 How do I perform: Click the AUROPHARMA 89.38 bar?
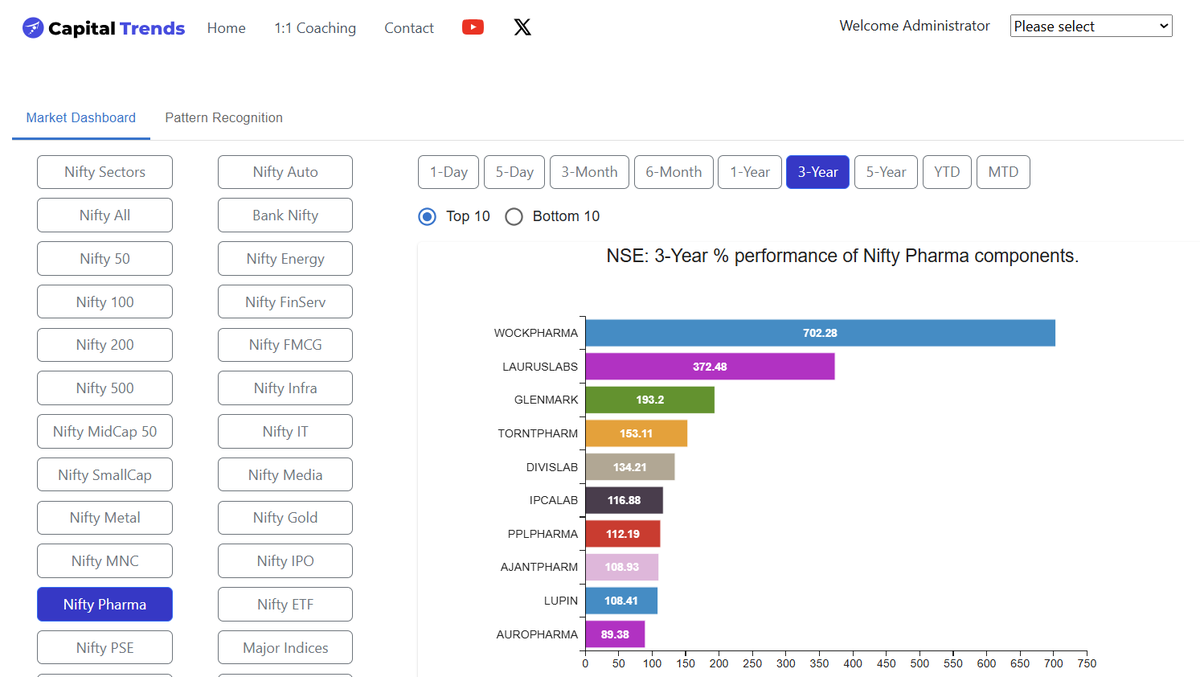point(615,634)
